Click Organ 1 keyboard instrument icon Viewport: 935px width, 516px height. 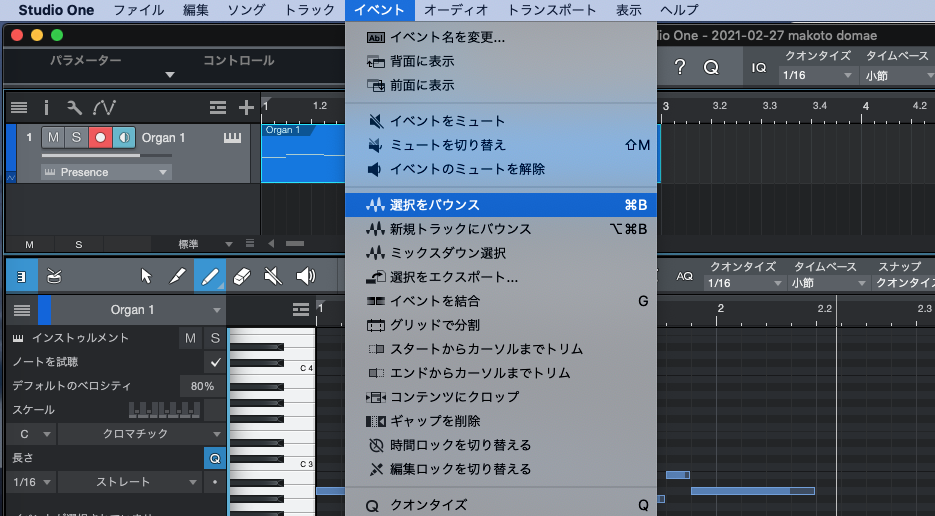(x=233, y=138)
